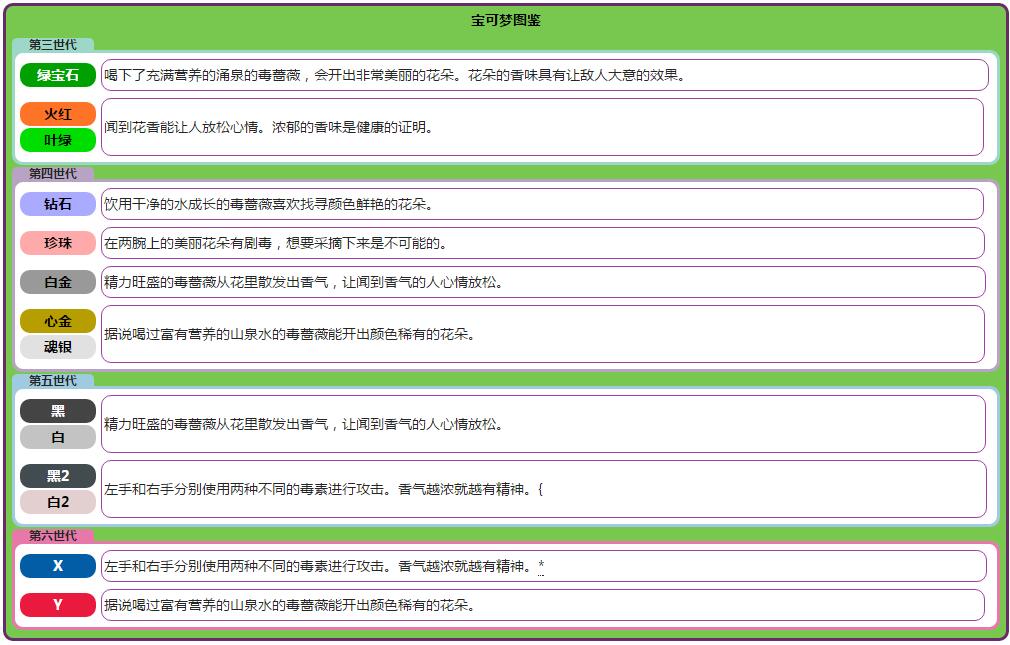Click the 白金 version badge

click(58, 282)
